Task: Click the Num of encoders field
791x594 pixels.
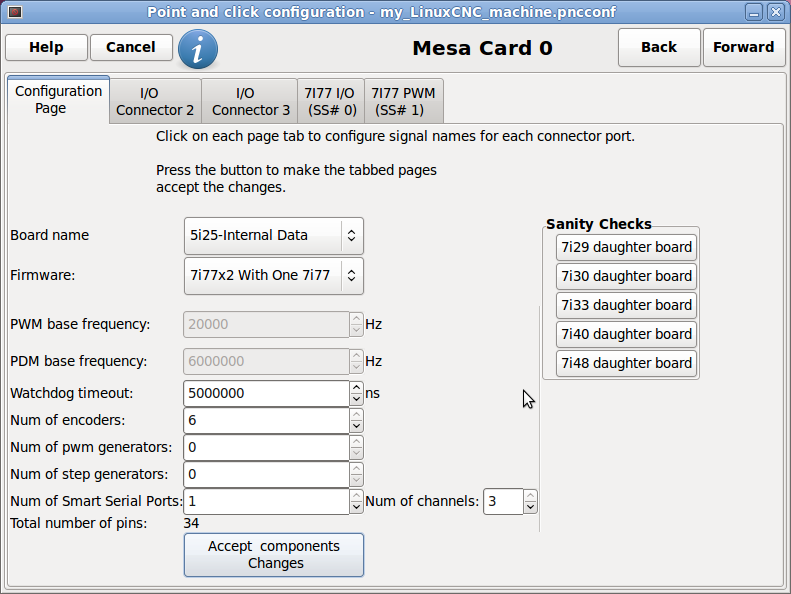Action: pyautogui.click(x=266, y=420)
